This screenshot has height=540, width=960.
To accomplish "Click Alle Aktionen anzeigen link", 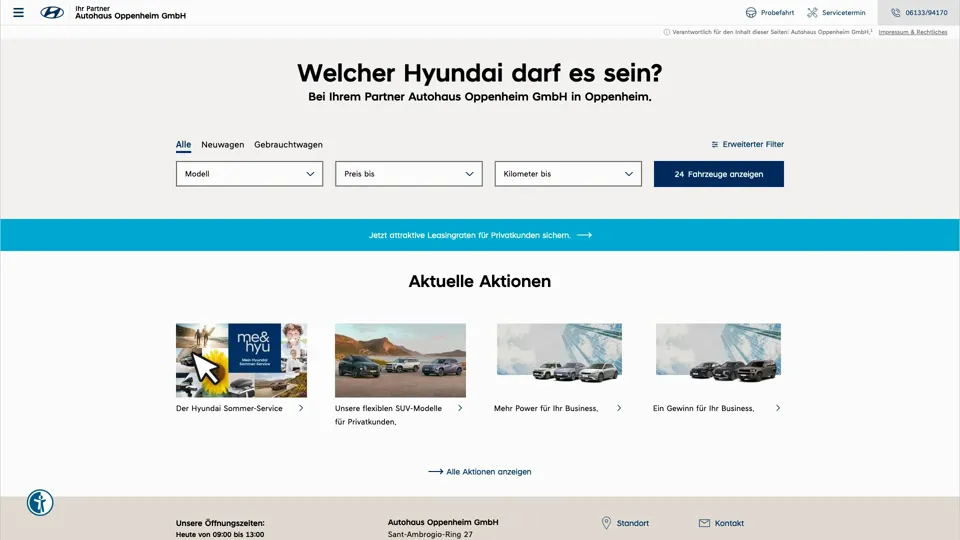I will [489, 471].
